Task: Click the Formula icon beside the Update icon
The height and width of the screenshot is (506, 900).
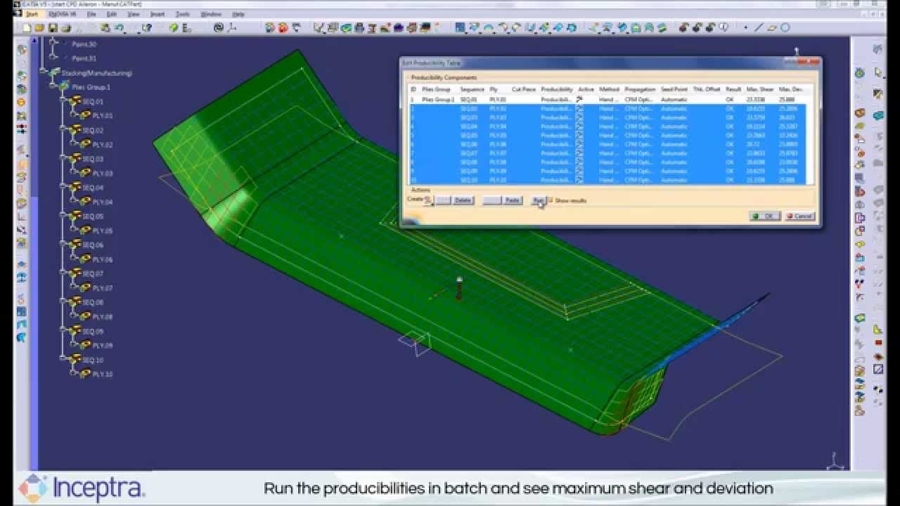Action: (x=187, y=28)
